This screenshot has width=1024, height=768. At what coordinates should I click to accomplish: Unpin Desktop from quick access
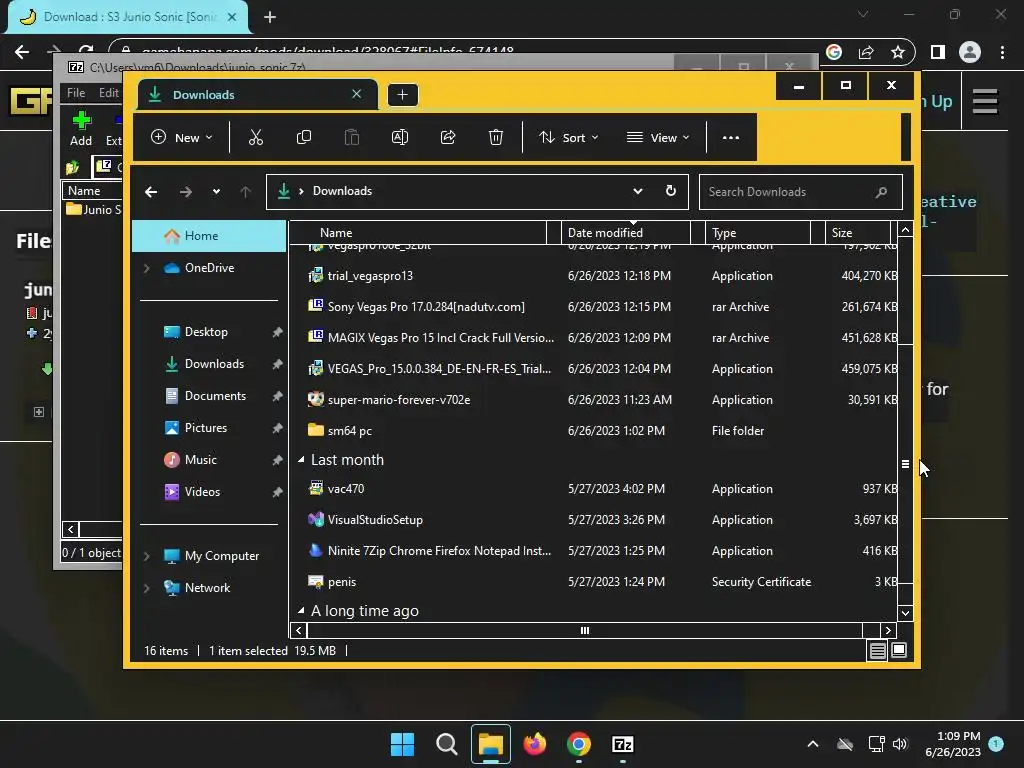click(278, 332)
